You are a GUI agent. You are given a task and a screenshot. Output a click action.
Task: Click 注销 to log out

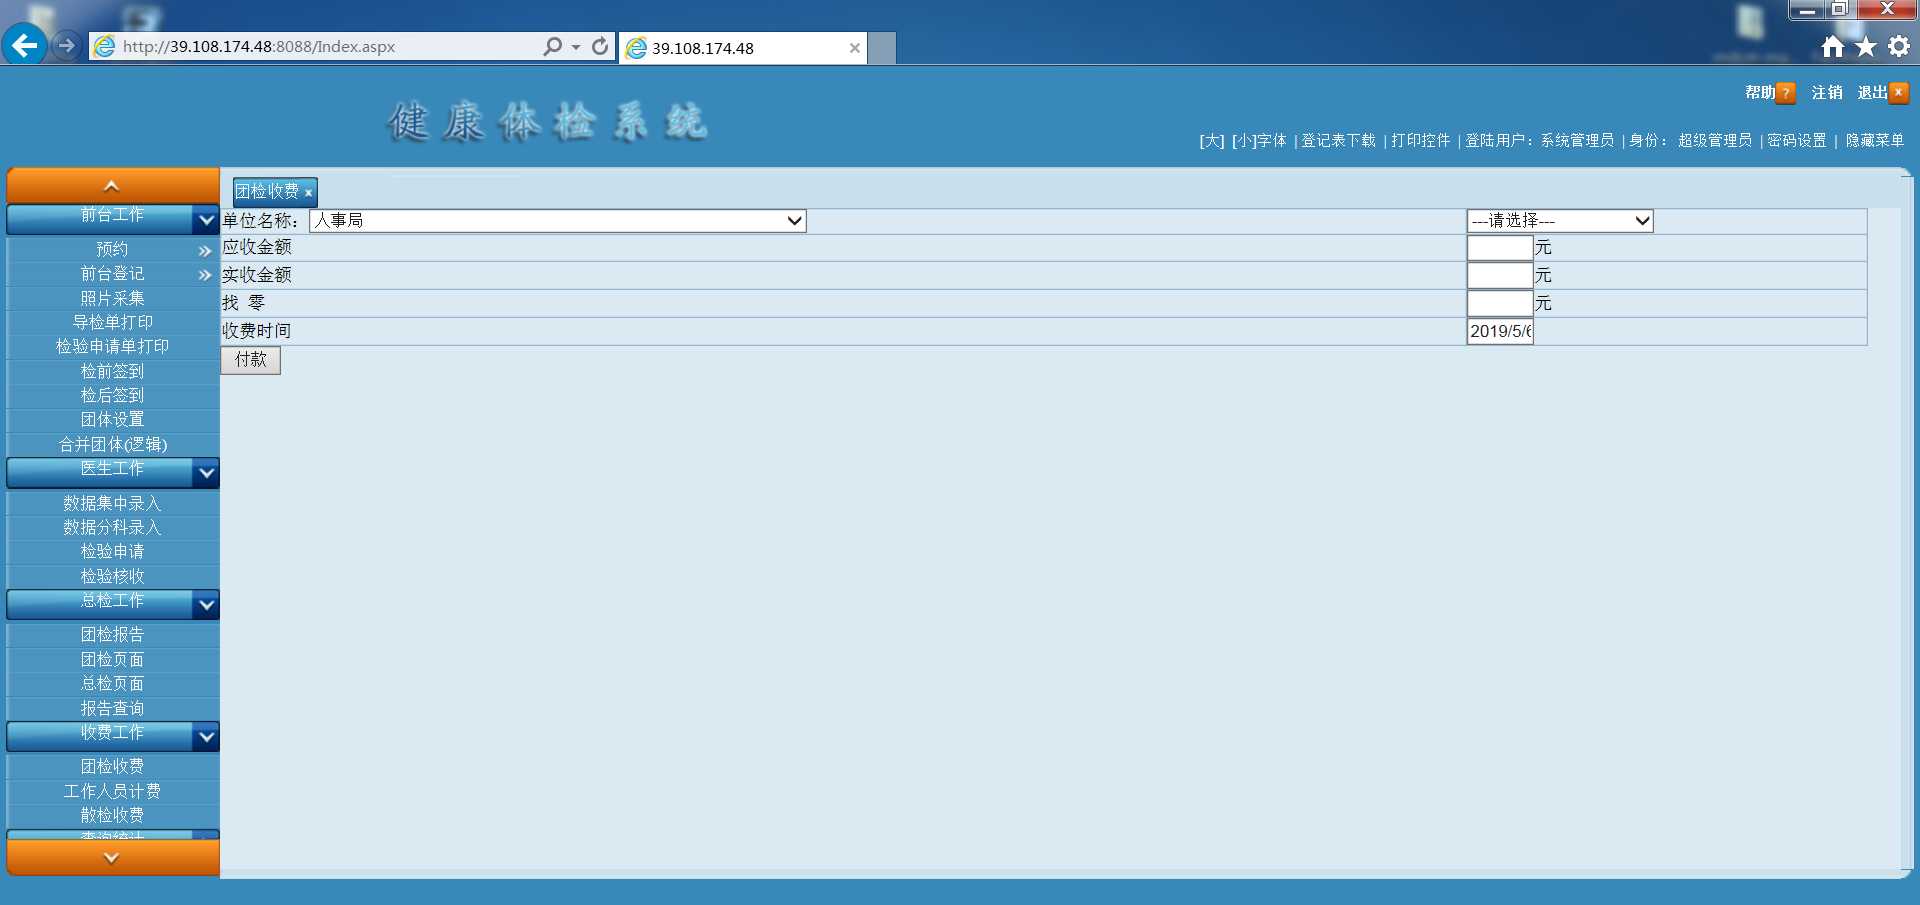(1827, 92)
